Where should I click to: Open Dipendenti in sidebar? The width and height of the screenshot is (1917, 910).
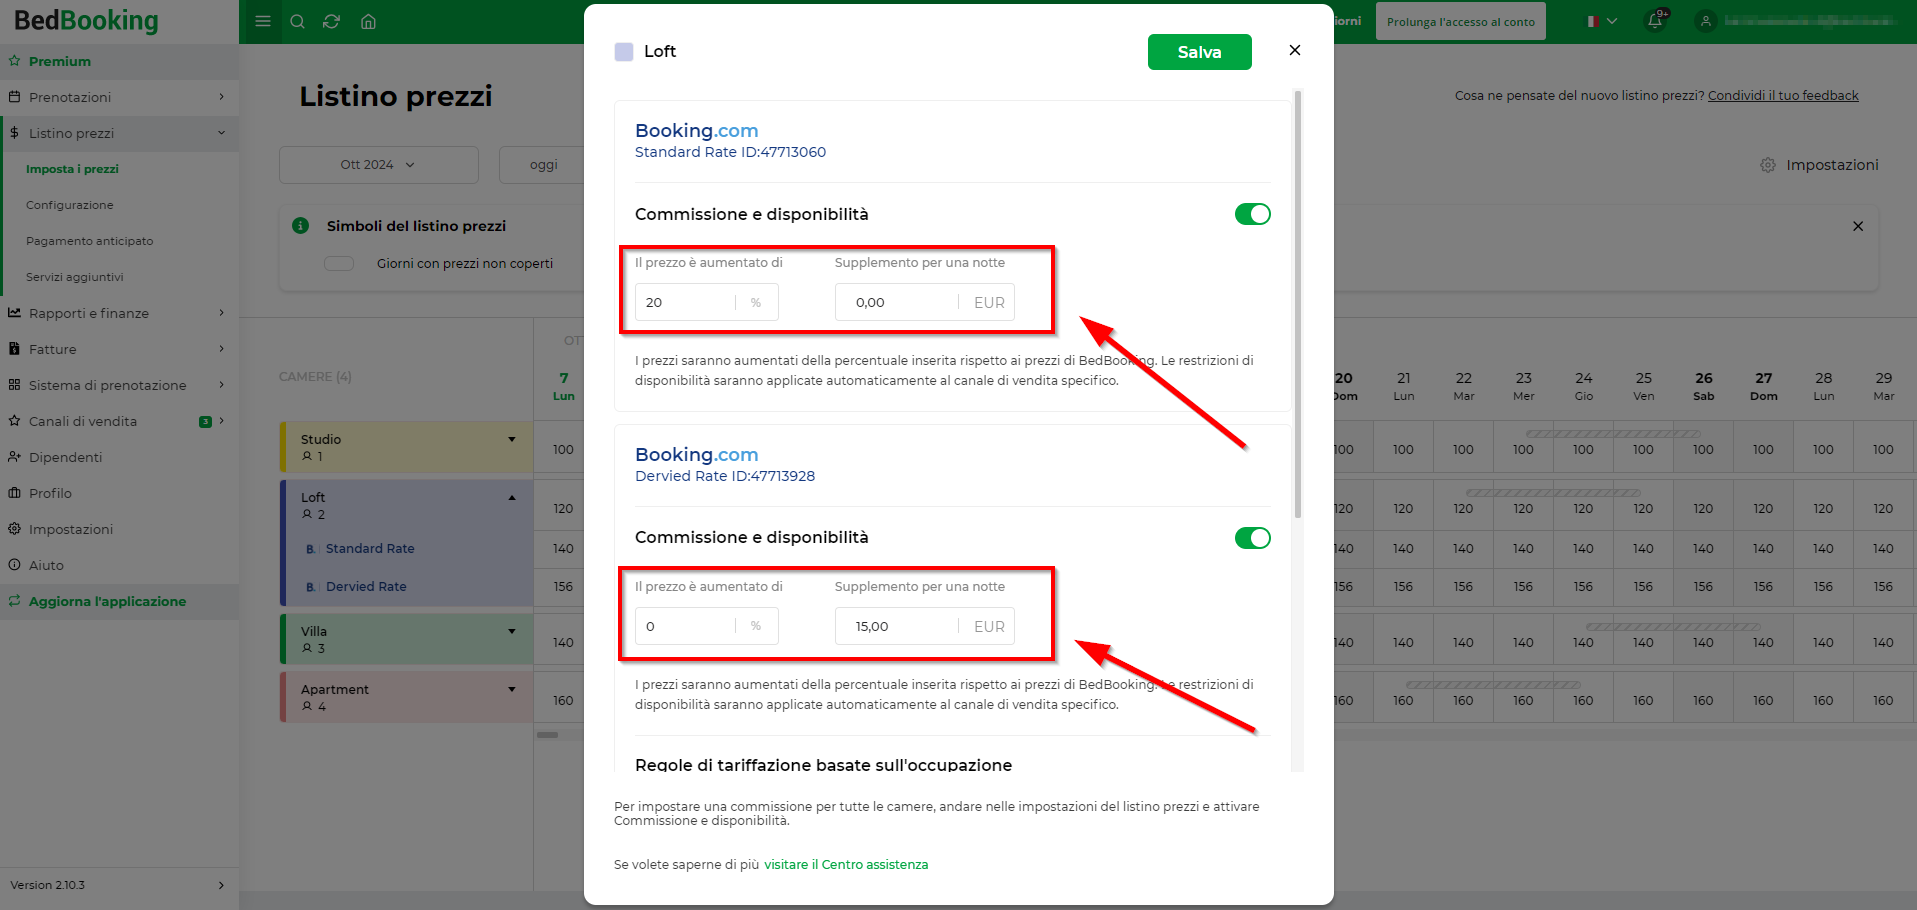point(119,457)
